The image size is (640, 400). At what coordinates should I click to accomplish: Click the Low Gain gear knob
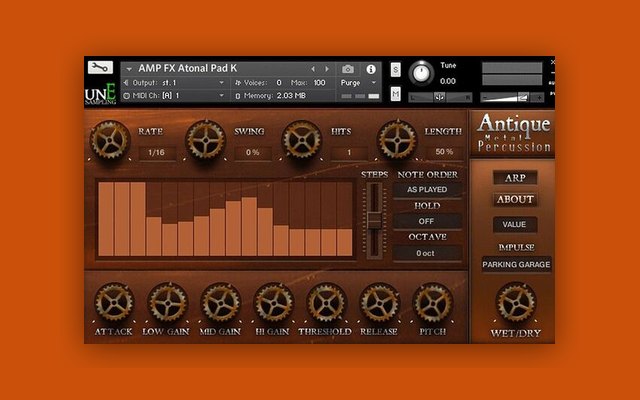point(167,302)
